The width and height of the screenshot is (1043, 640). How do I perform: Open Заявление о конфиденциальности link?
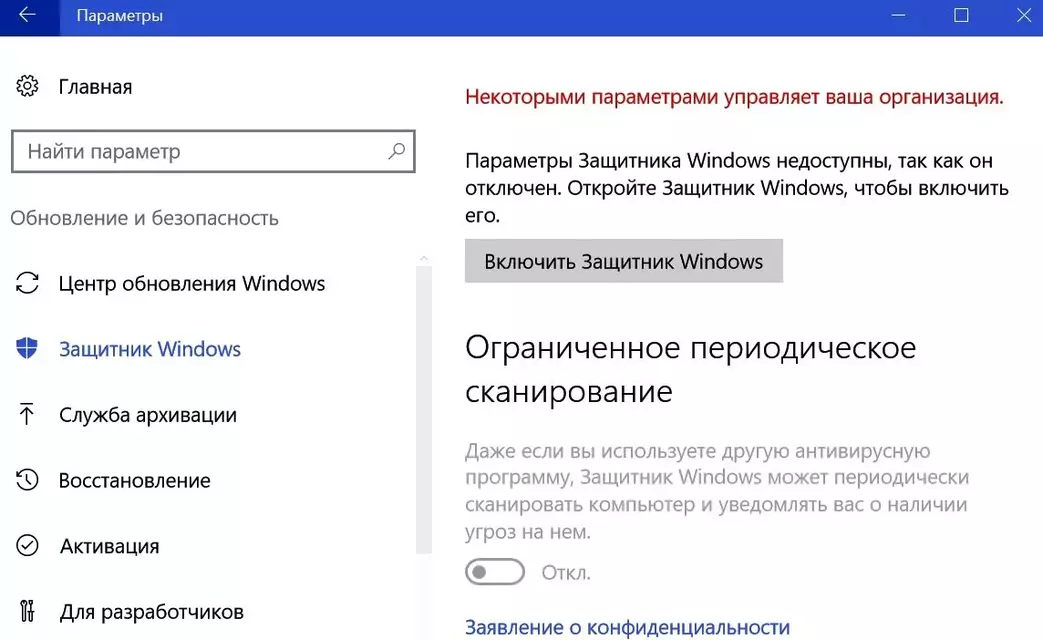coord(627,627)
